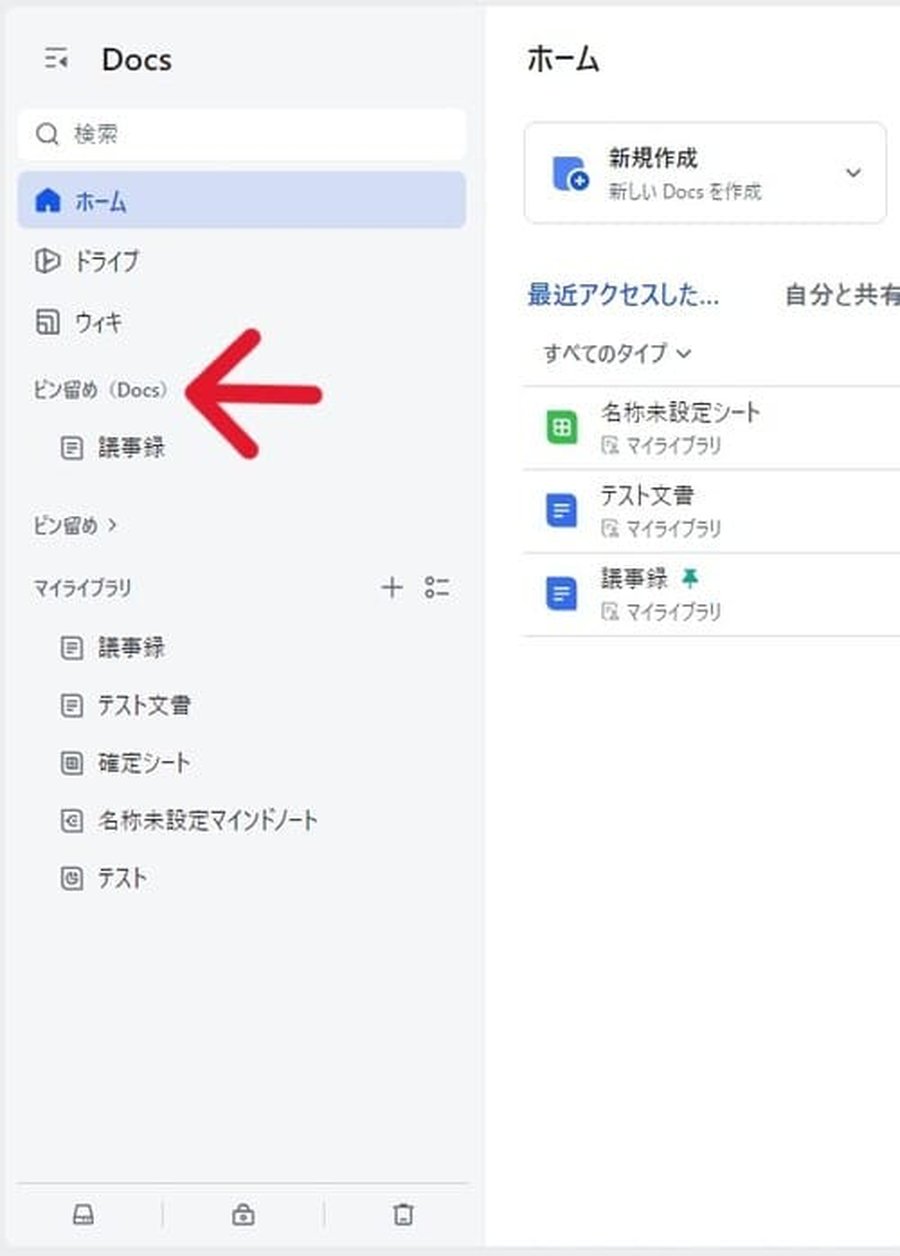
Task: Open the trash icon at the bottom
Action: click(402, 1214)
